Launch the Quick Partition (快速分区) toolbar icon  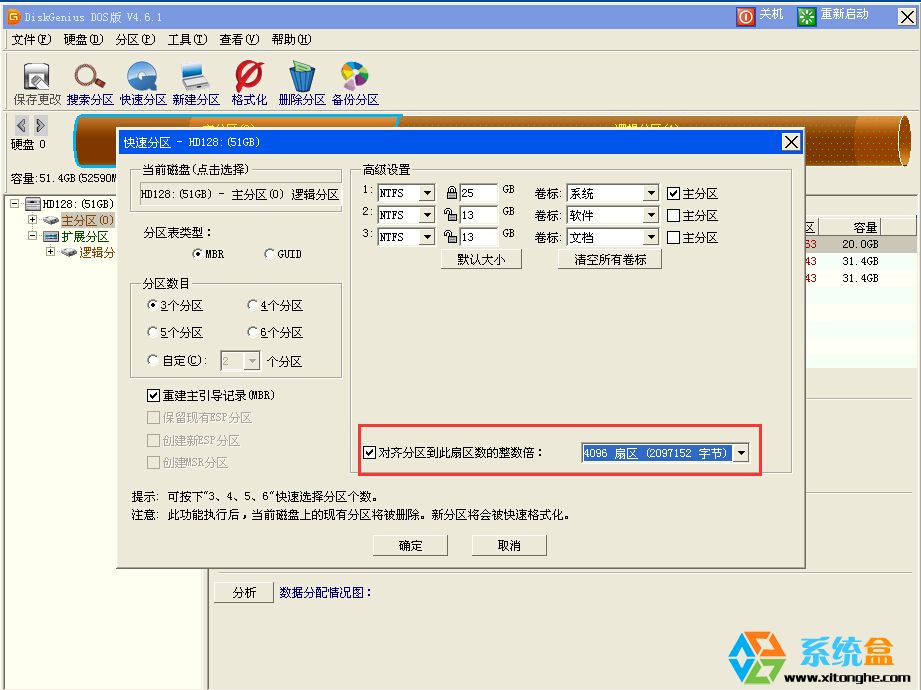pyautogui.click(x=143, y=84)
